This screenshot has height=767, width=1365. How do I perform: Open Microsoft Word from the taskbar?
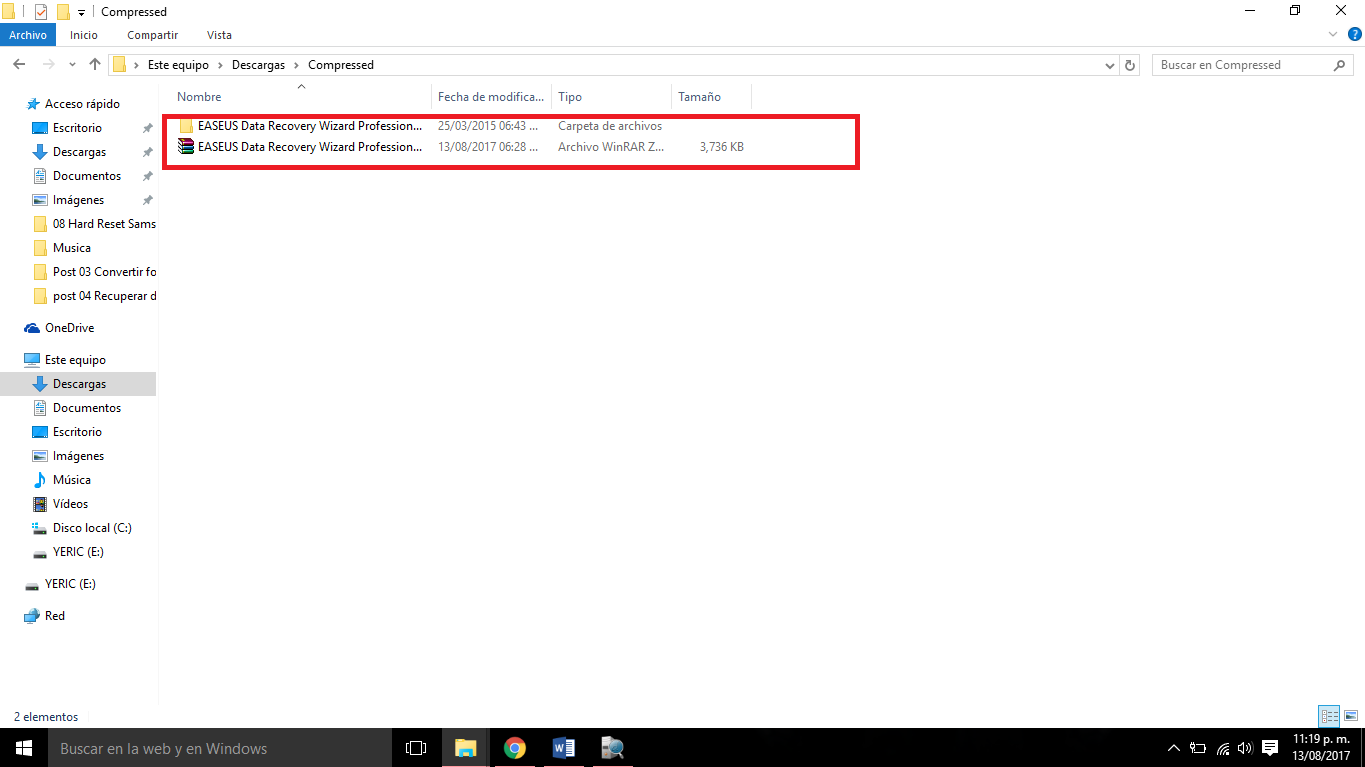click(563, 748)
